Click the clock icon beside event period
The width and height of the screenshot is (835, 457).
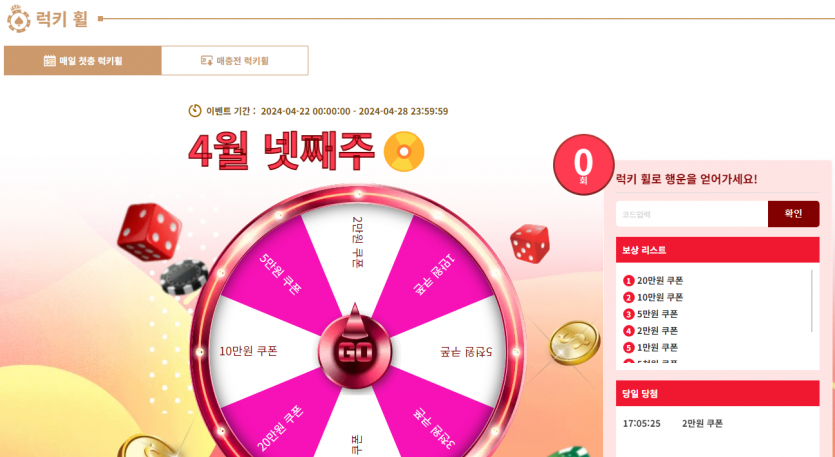[195, 111]
